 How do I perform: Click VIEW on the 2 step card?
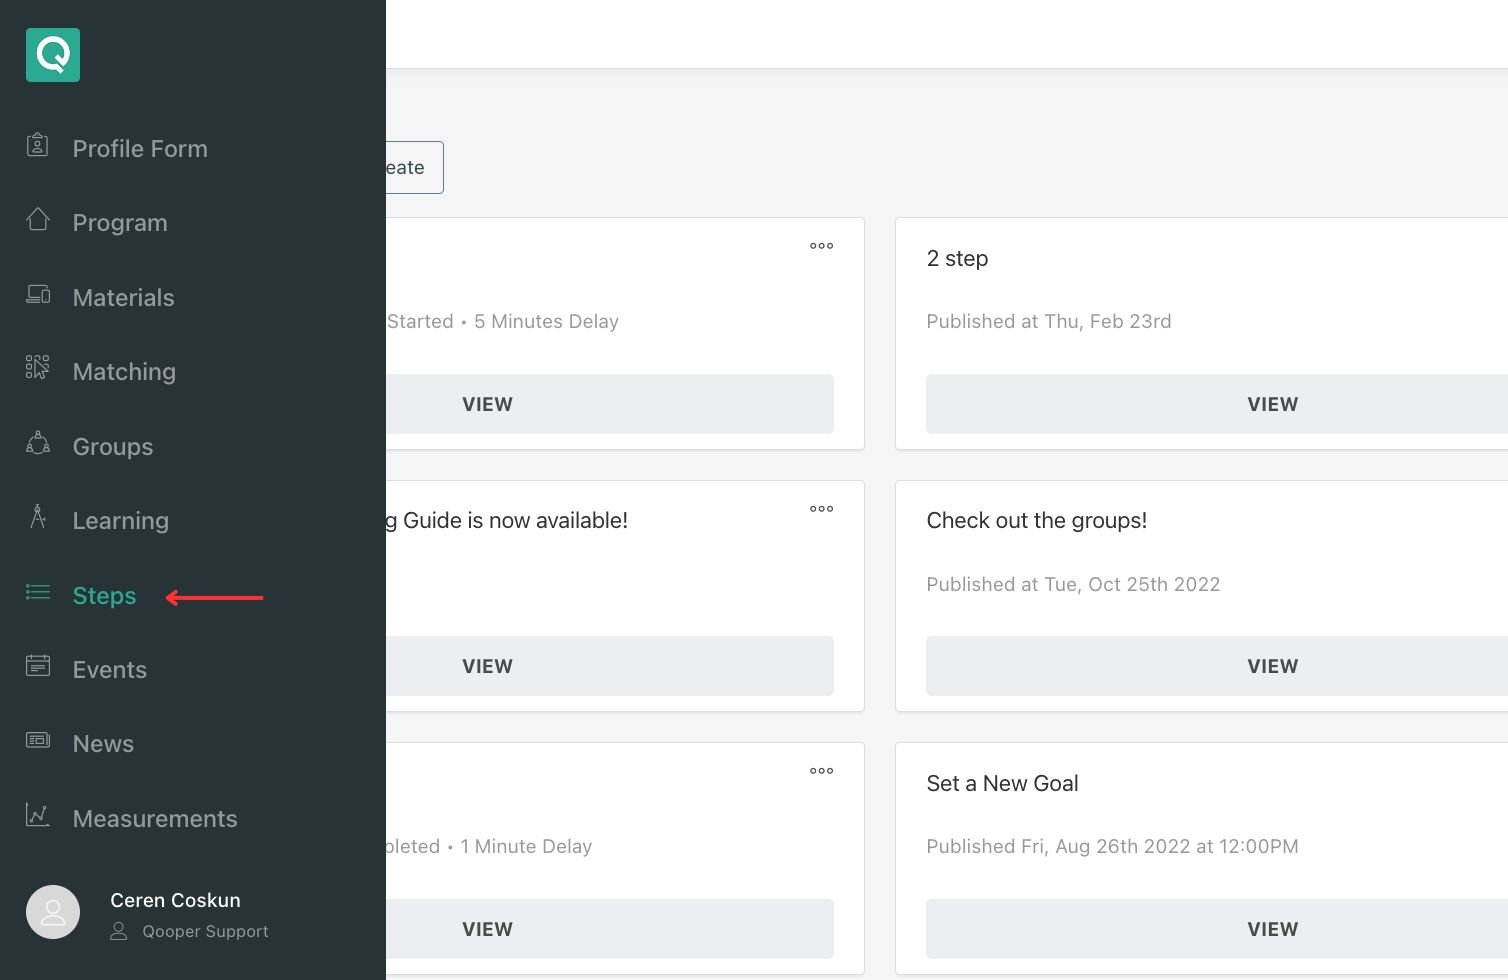1272,403
